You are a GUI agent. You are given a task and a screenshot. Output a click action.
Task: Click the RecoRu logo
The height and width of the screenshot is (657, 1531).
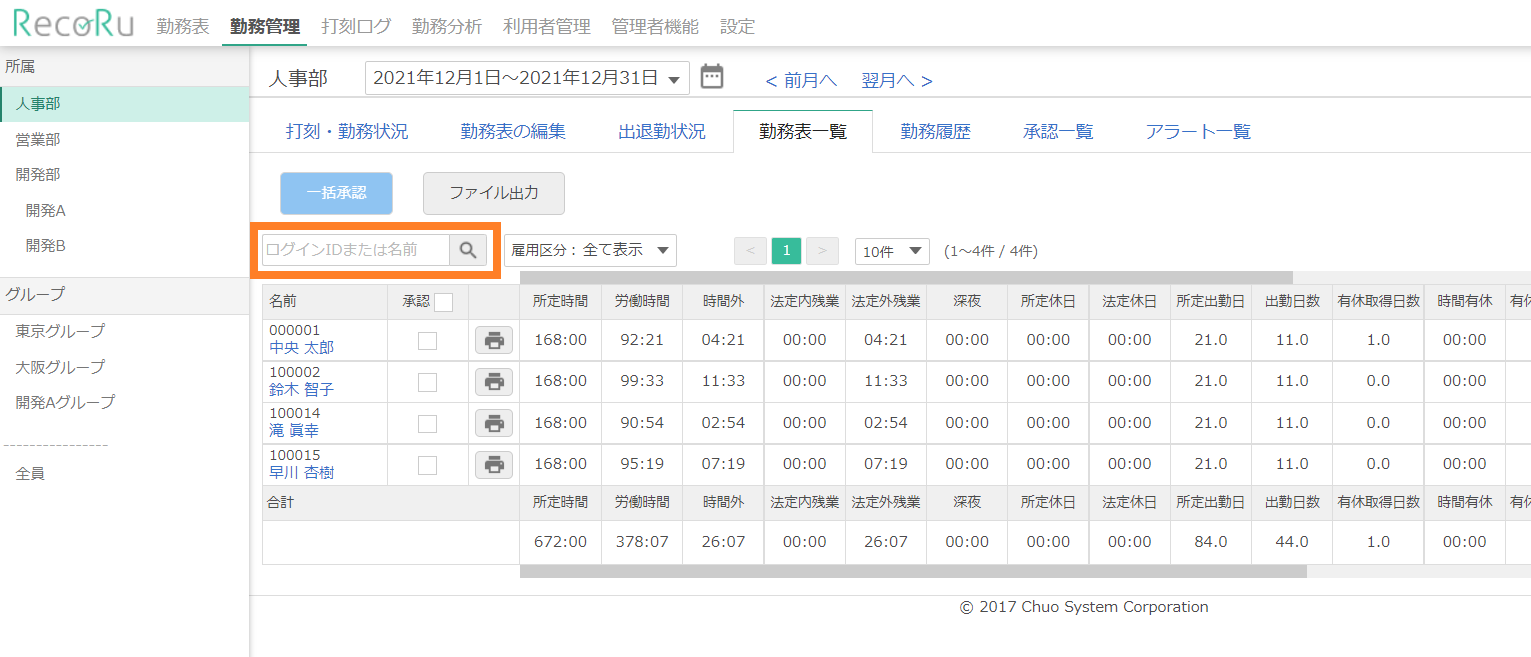[x=73, y=24]
